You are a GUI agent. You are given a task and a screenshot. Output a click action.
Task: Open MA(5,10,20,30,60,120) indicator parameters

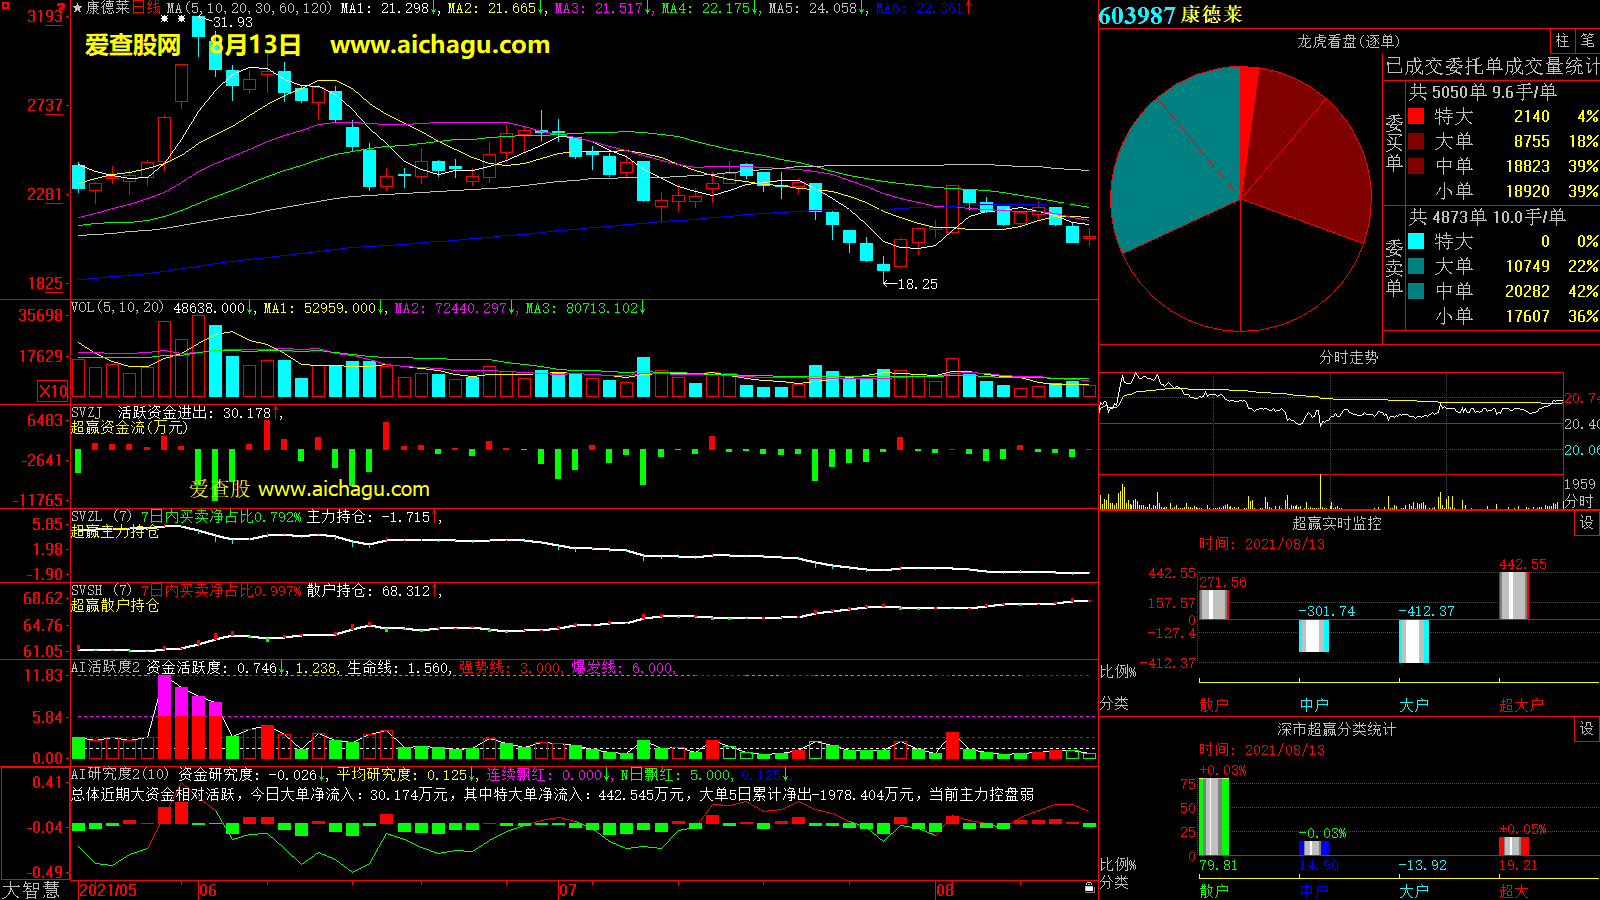248,8
